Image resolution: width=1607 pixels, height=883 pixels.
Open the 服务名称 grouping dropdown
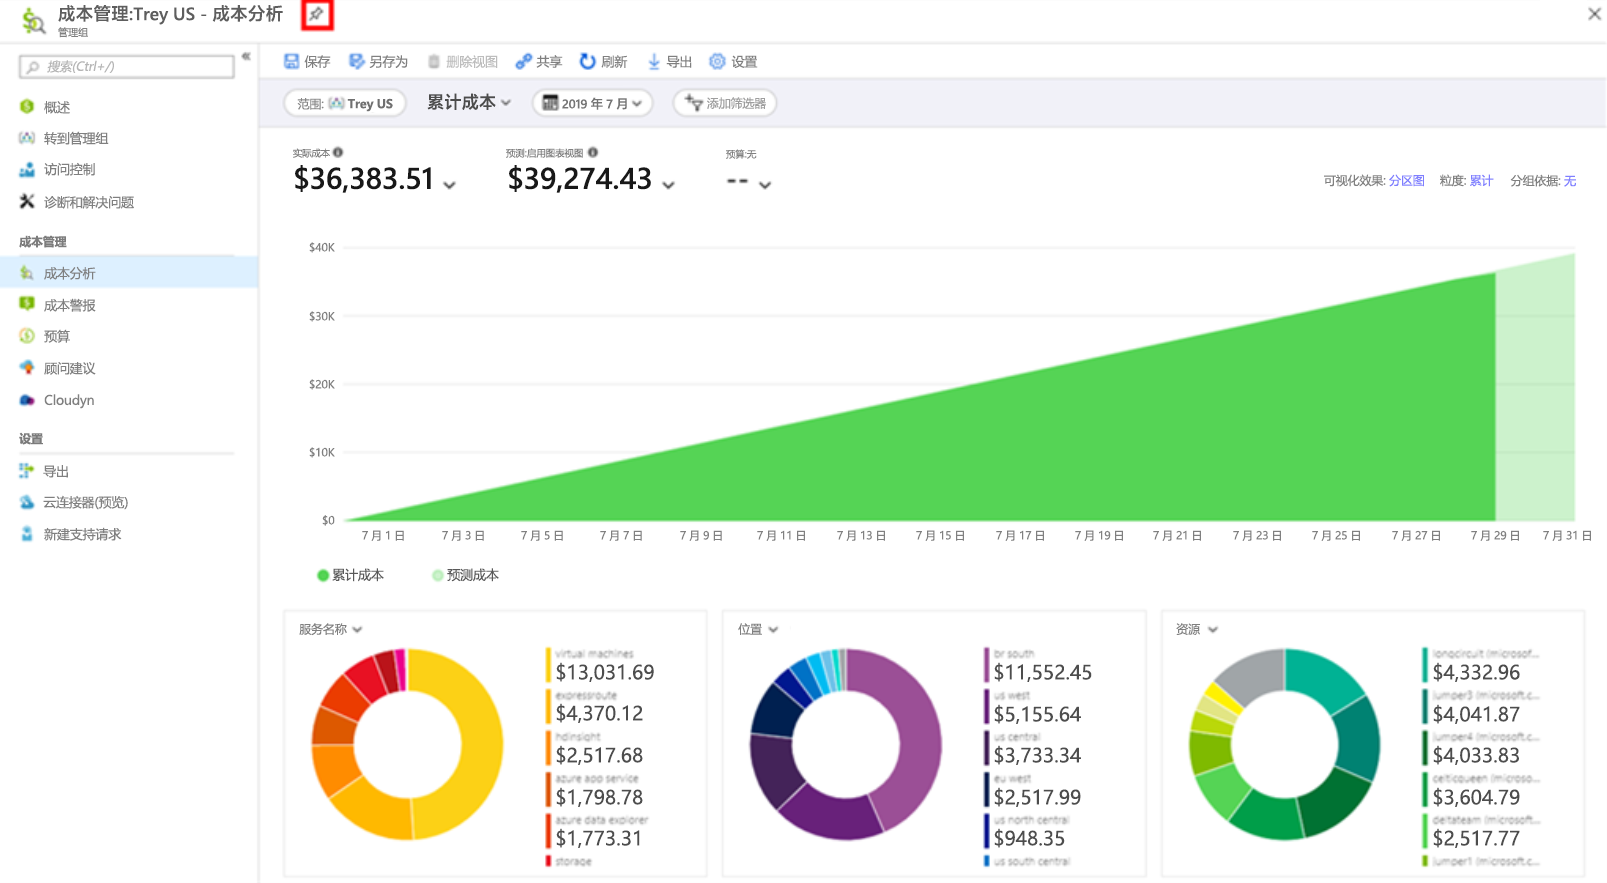[x=330, y=629]
